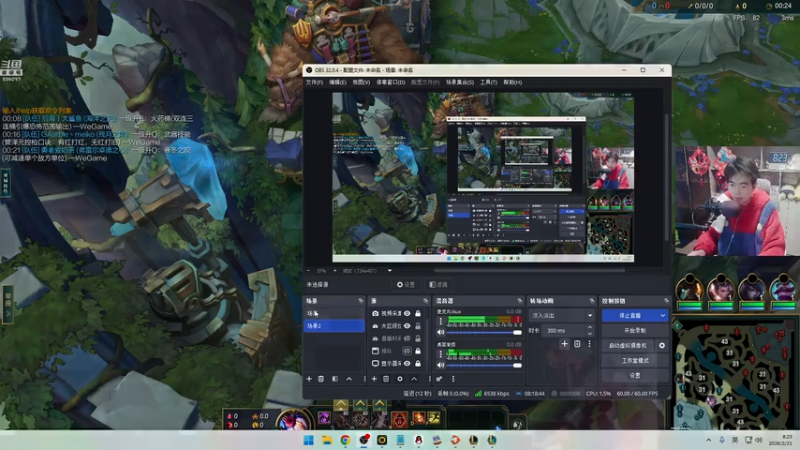Toggle lock on the display capture source
The height and width of the screenshot is (450, 800).
418,363
